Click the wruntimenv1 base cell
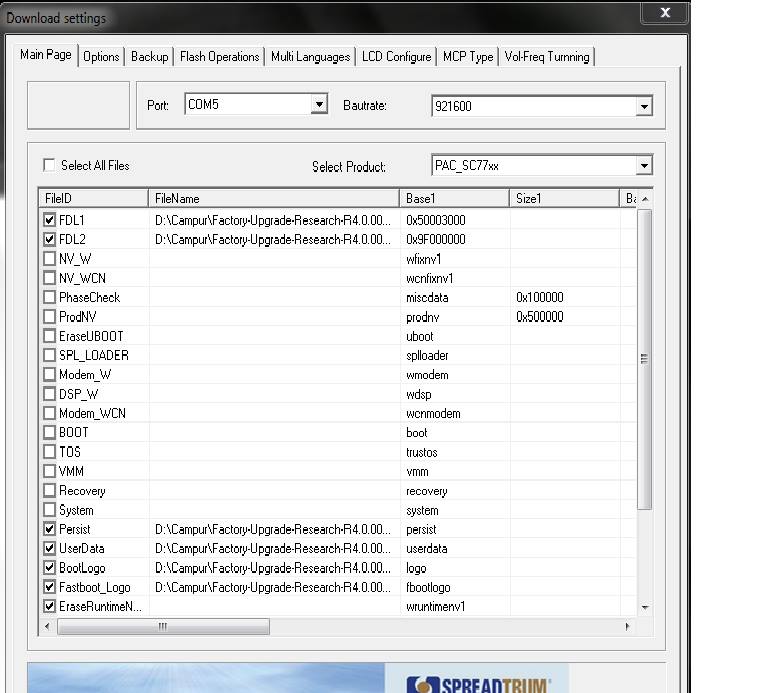This screenshot has height=693, width=768. [435, 607]
